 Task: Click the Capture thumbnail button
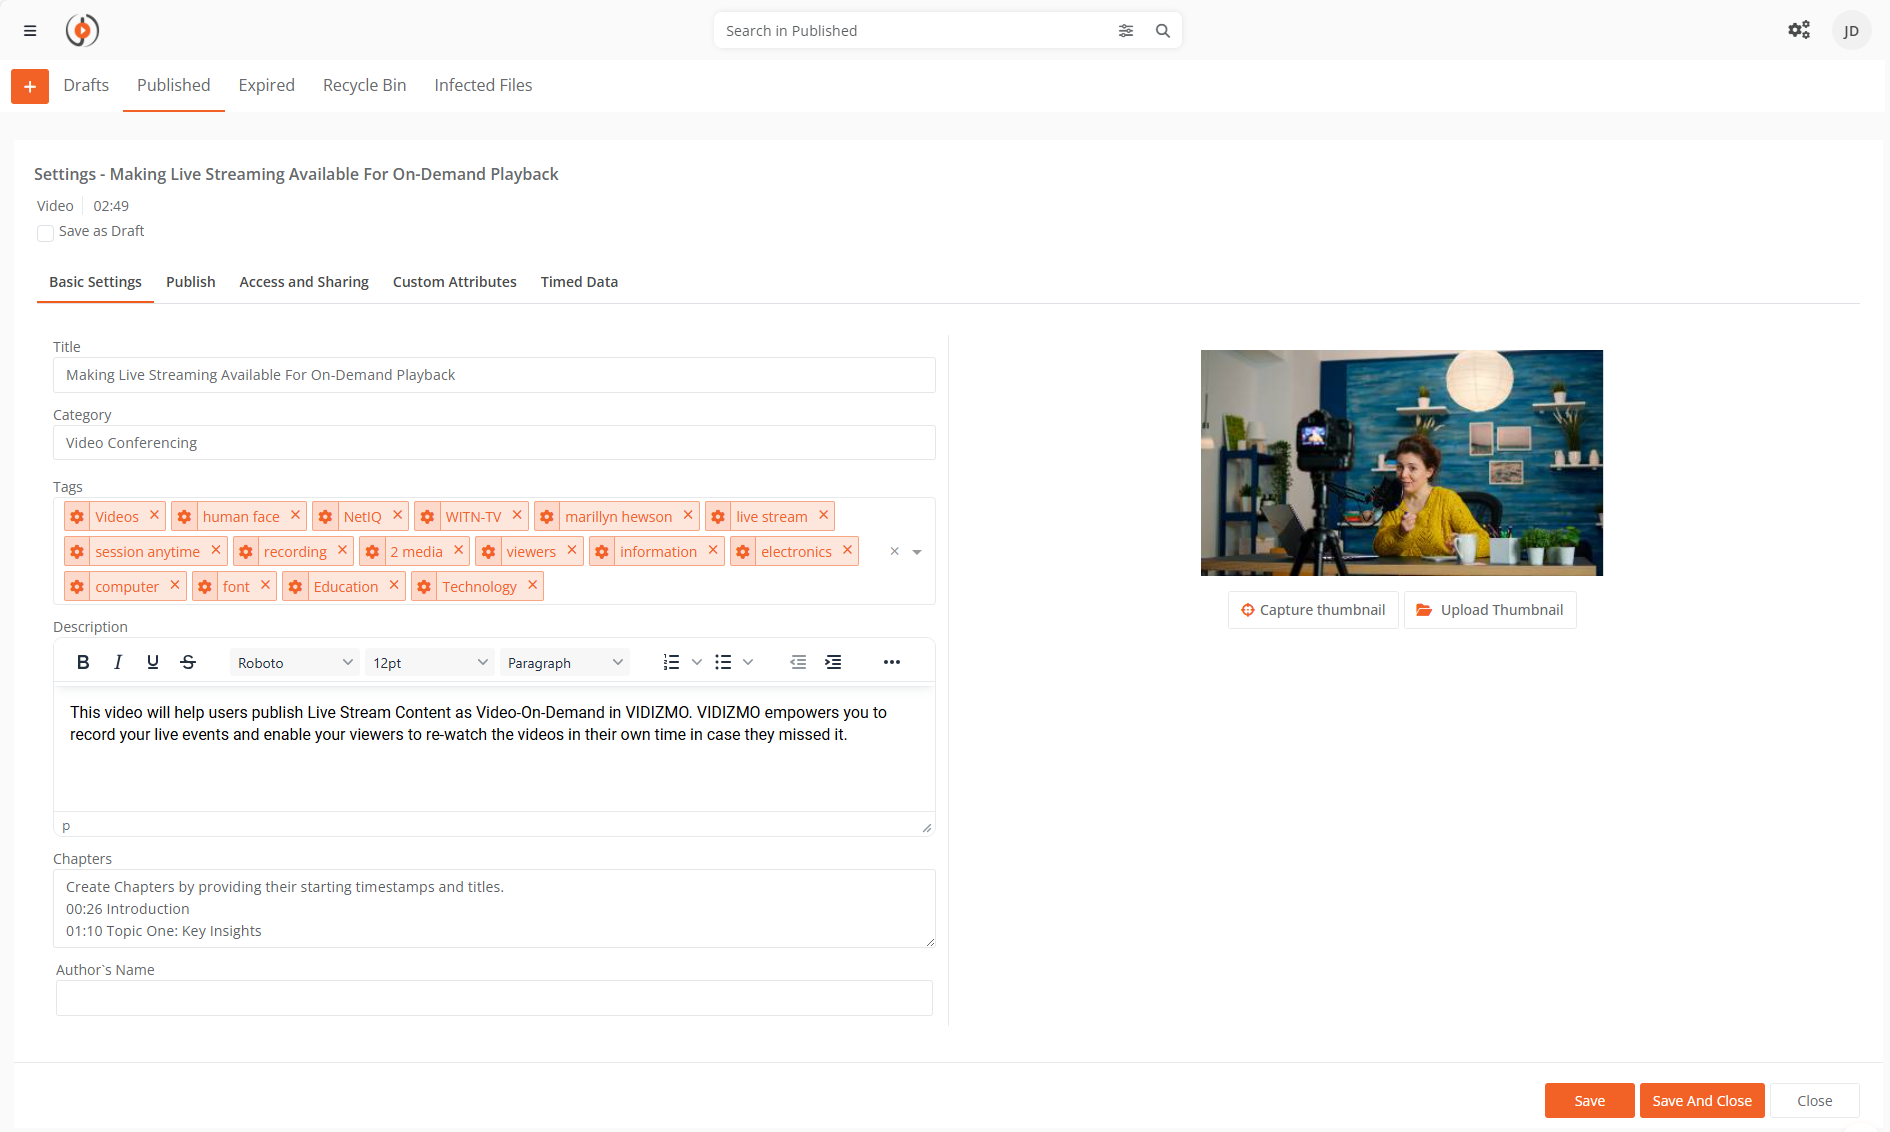point(1312,610)
